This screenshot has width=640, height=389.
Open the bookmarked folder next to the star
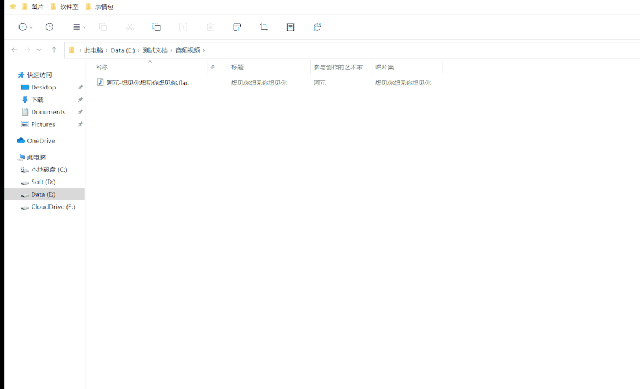coord(32,7)
